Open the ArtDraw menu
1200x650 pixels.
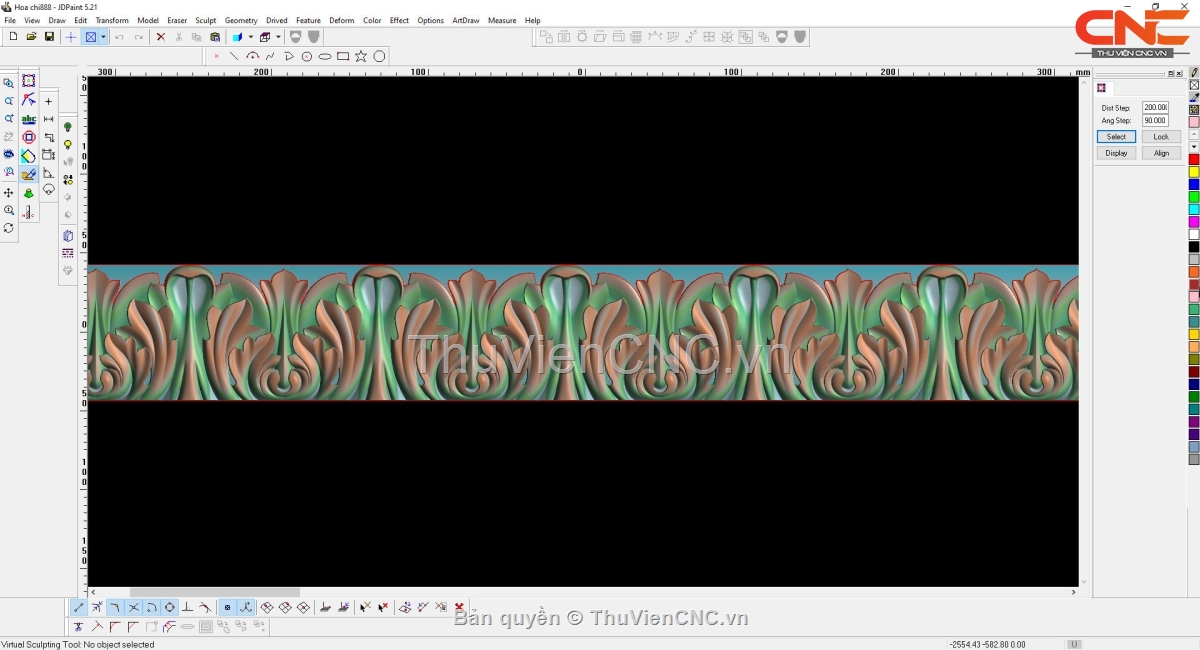pyautogui.click(x=465, y=20)
